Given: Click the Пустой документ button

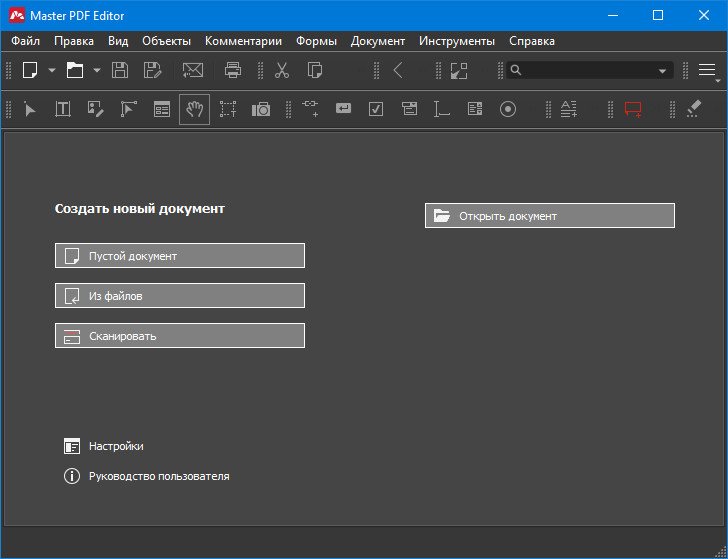Looking at the screenshot, I should tap(180, 256).
